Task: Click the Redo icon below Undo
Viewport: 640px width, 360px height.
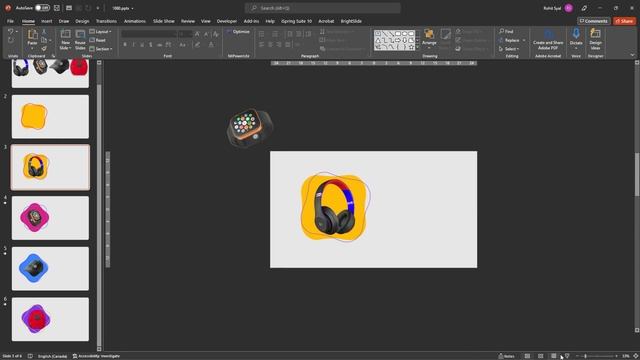Action: pos(11,40)
